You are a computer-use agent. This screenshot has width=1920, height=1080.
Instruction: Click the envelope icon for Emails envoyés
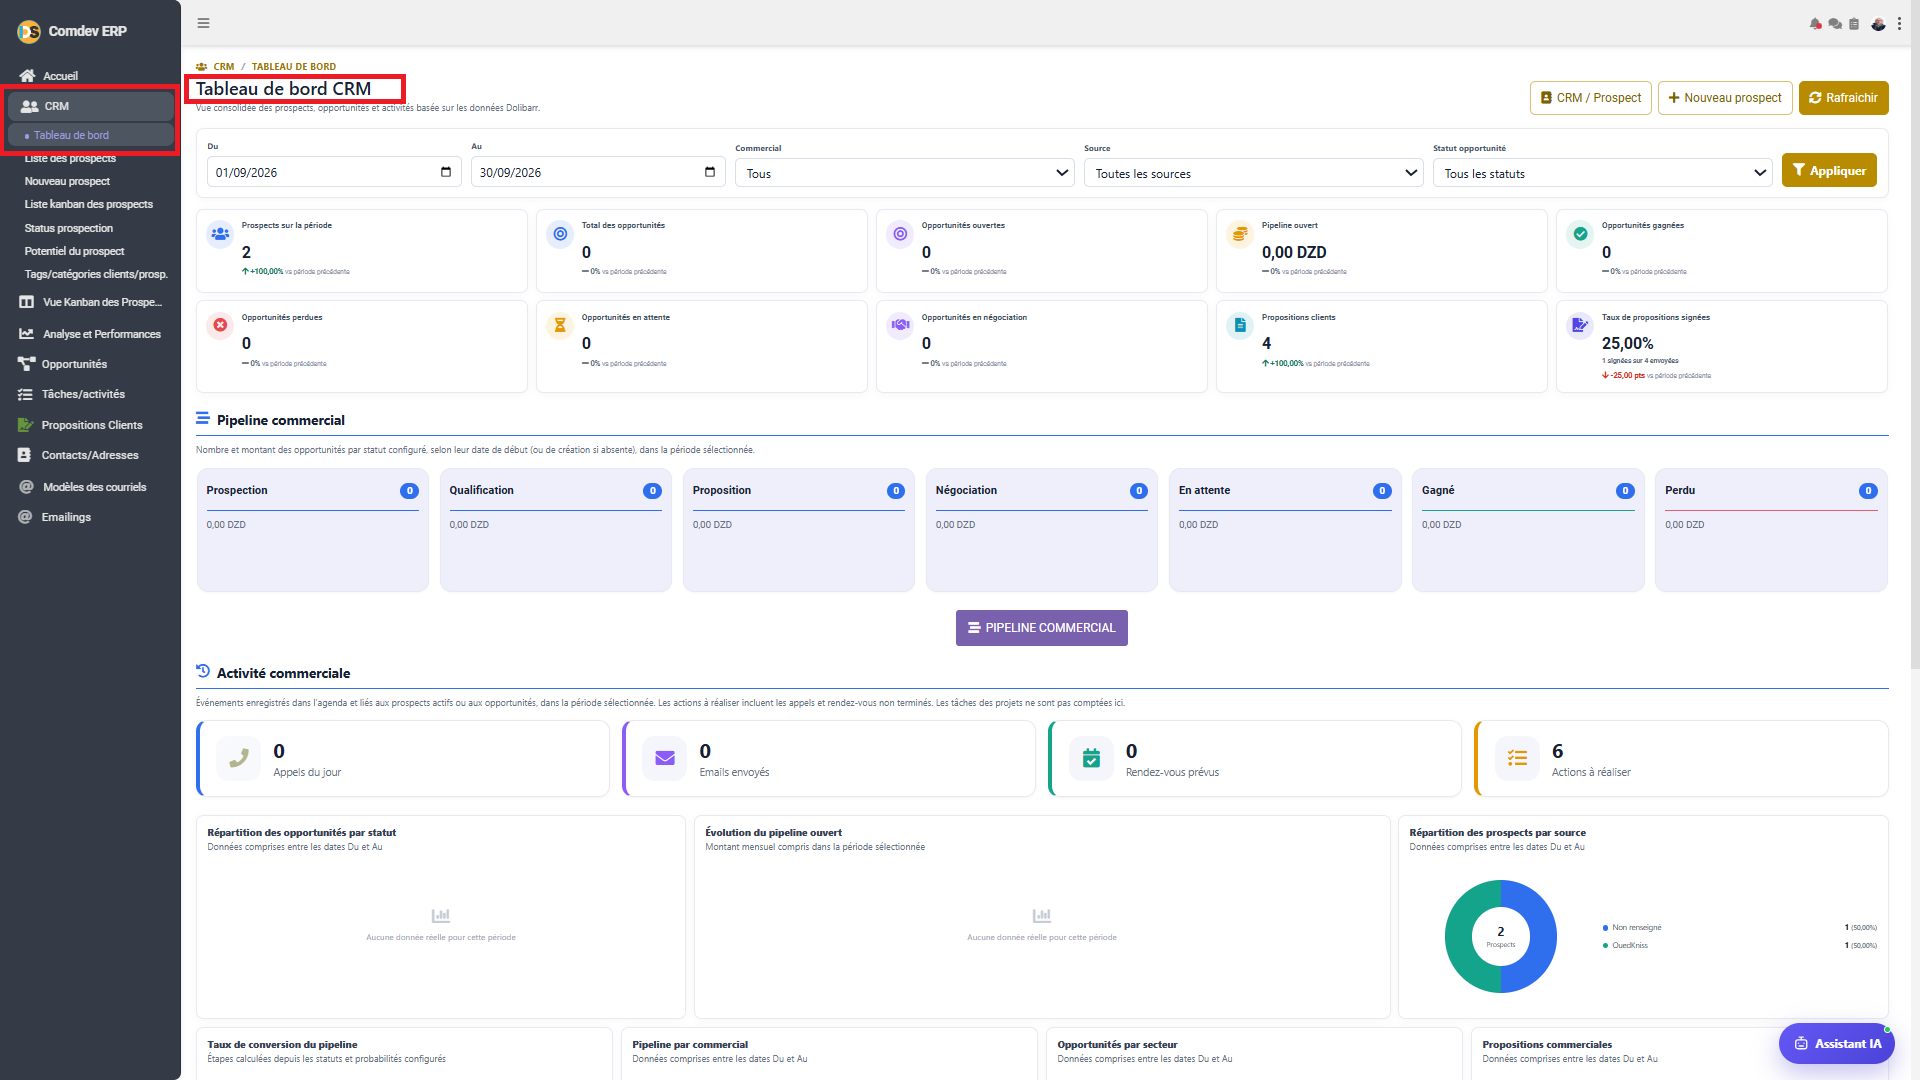665,759
